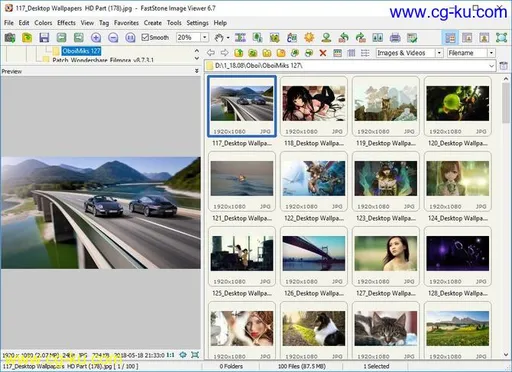This screenshot has width=512, height=372.
Task: Select thumbnail 120_Desktop Wallpa...
Action: click(x=458, y=106)
